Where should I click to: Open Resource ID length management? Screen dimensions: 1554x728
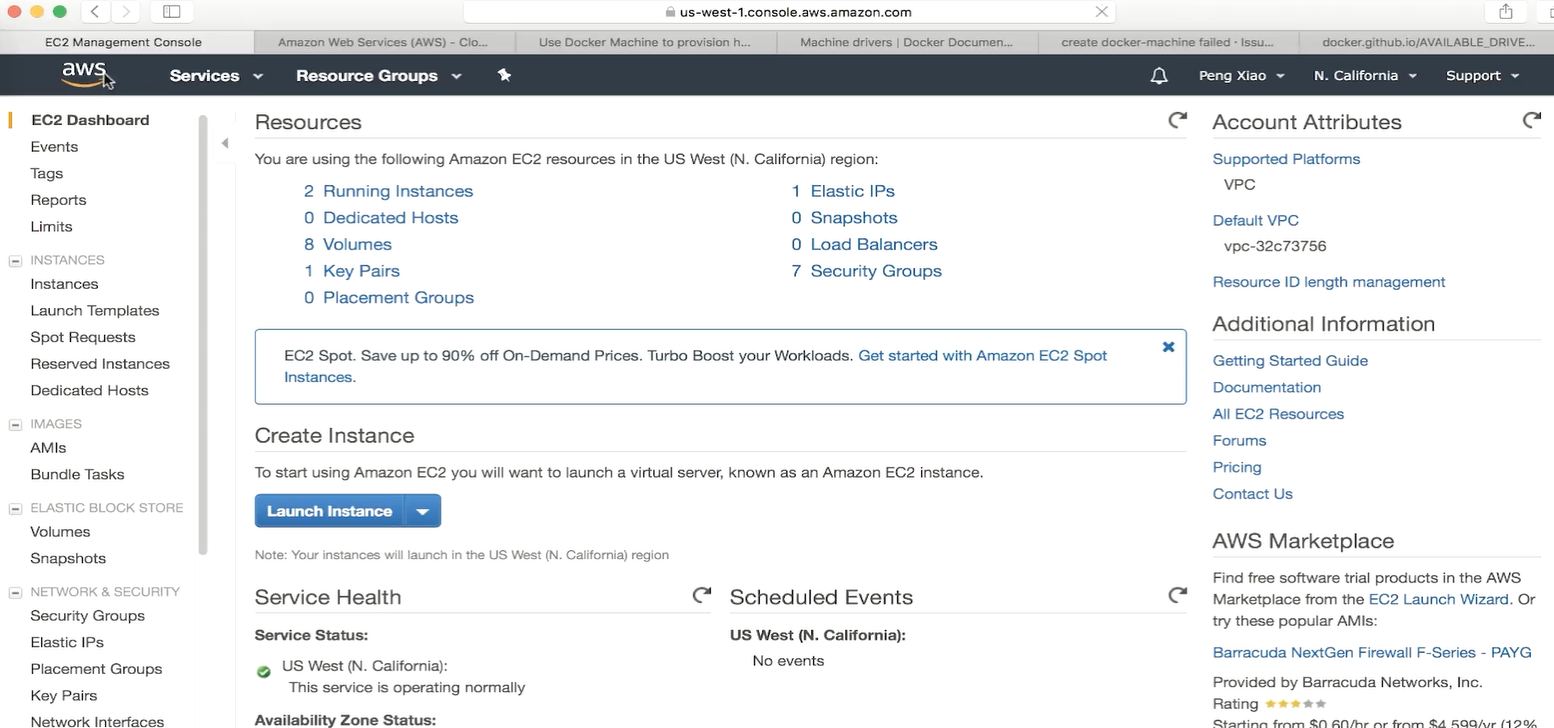point(1329,282)
